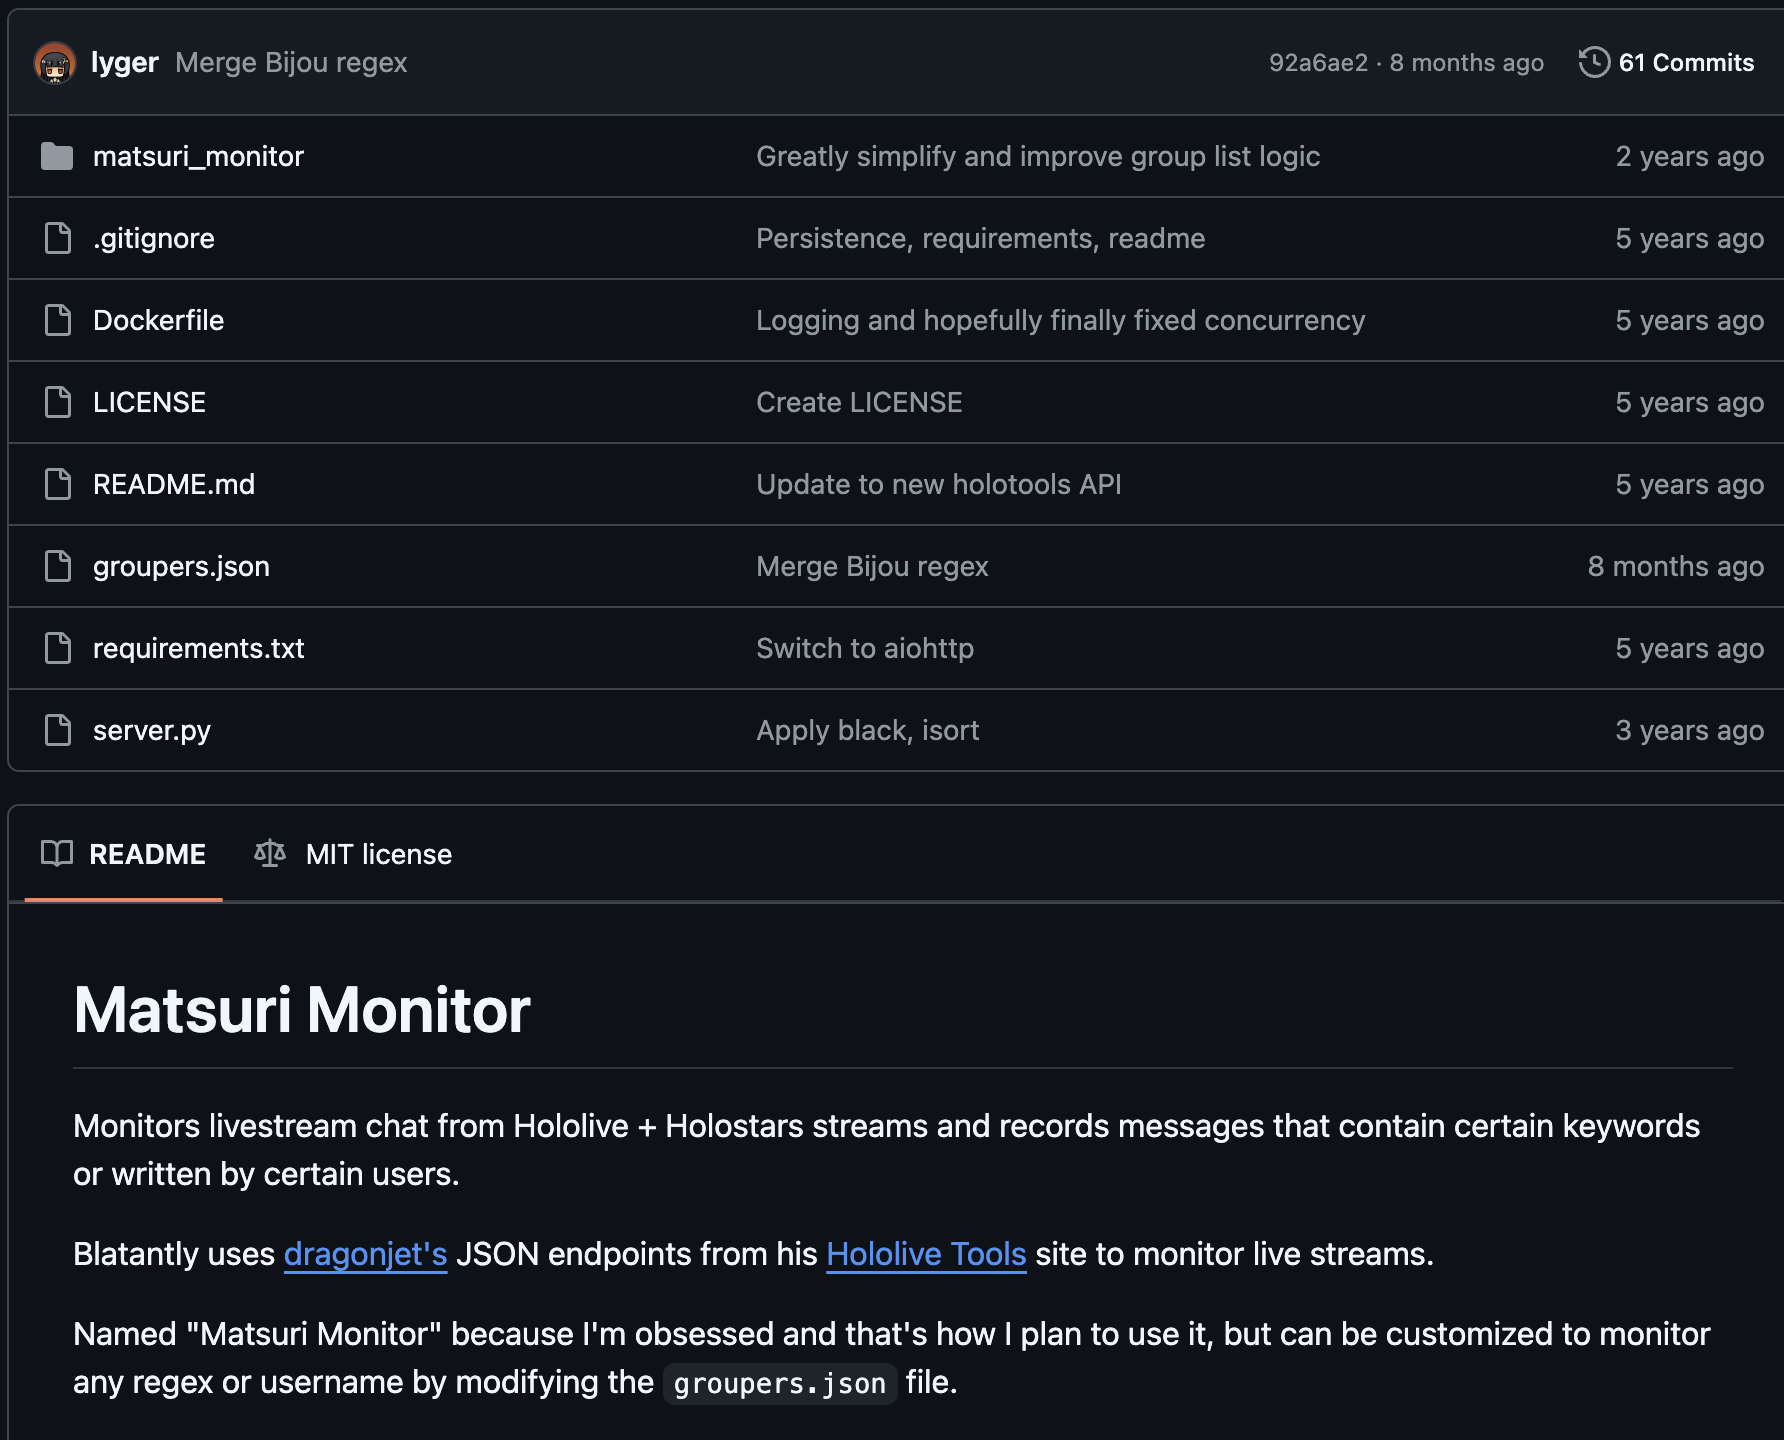Click the server.py file icon
Screen dimensions: 1784x1440
(x=58, y=731)
